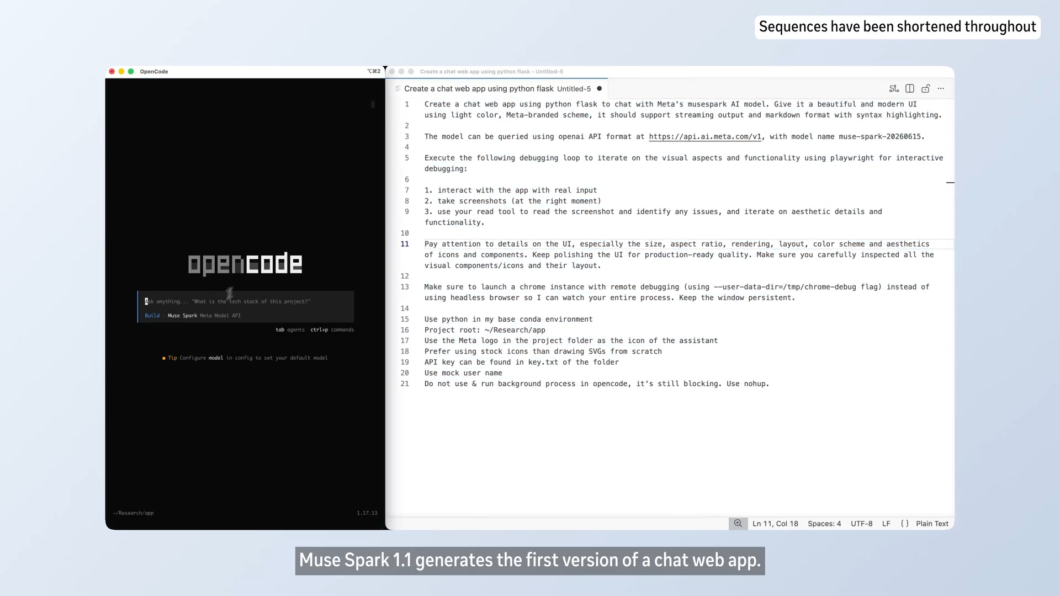This screenshot has height=596, width=1060.
Task: Focus the OpenCode 'Ask anything' prompt field
Action: pyautogui.click(x=247, y=301)
